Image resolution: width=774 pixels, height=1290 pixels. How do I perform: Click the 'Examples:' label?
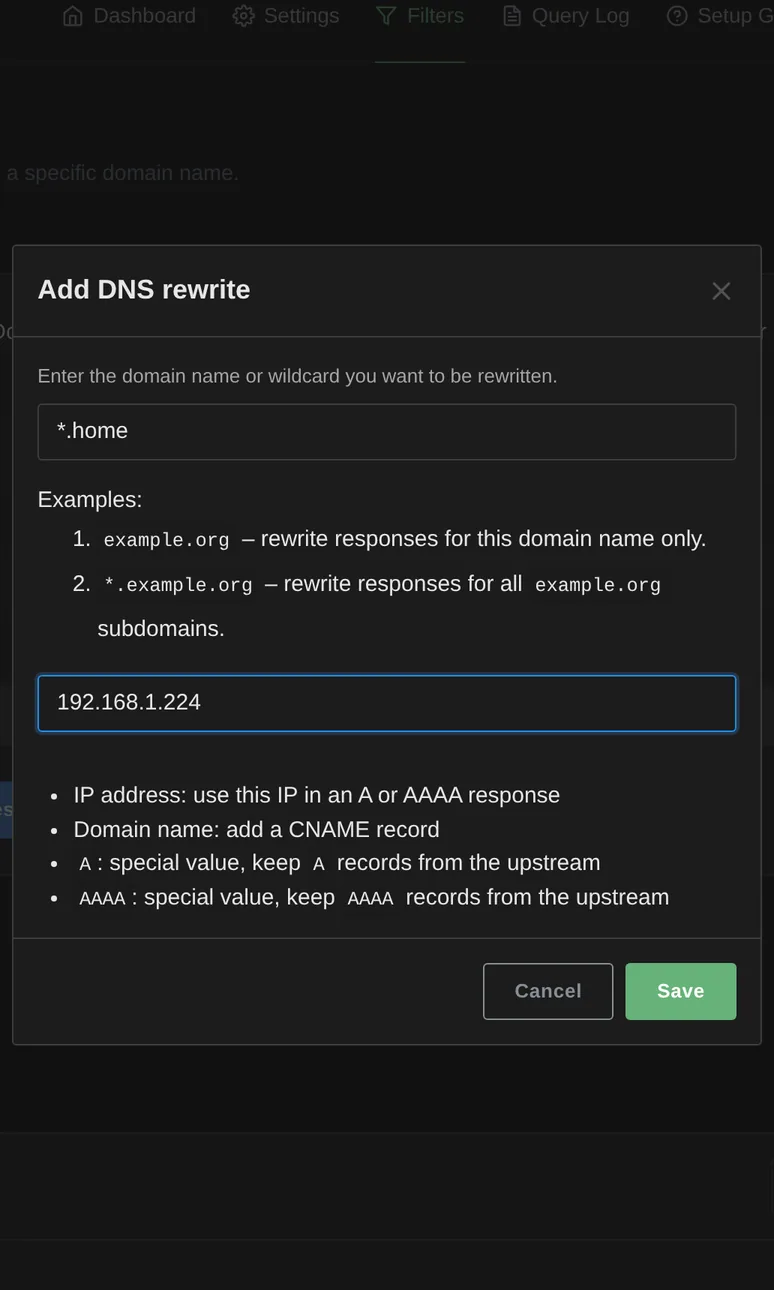[90, 499]
